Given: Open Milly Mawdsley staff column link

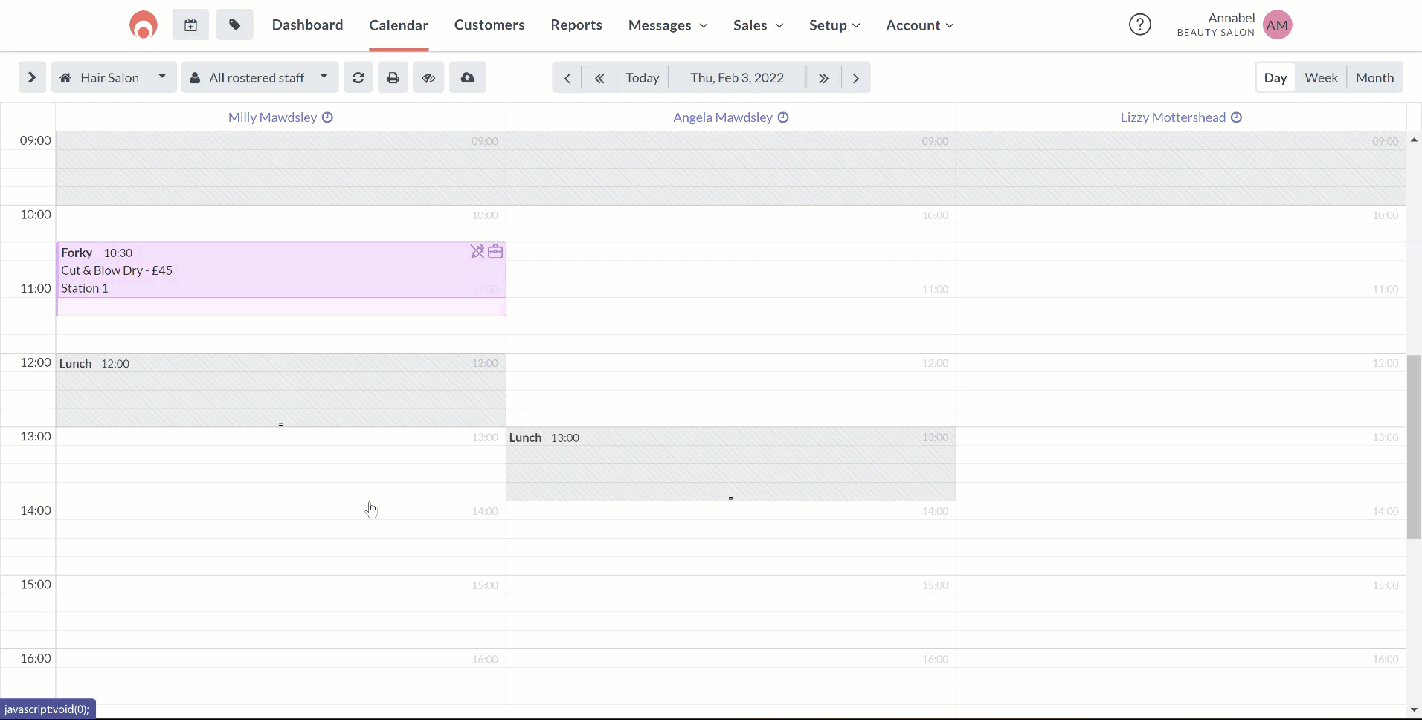Looking at the screenshot, I should point(272,117).
